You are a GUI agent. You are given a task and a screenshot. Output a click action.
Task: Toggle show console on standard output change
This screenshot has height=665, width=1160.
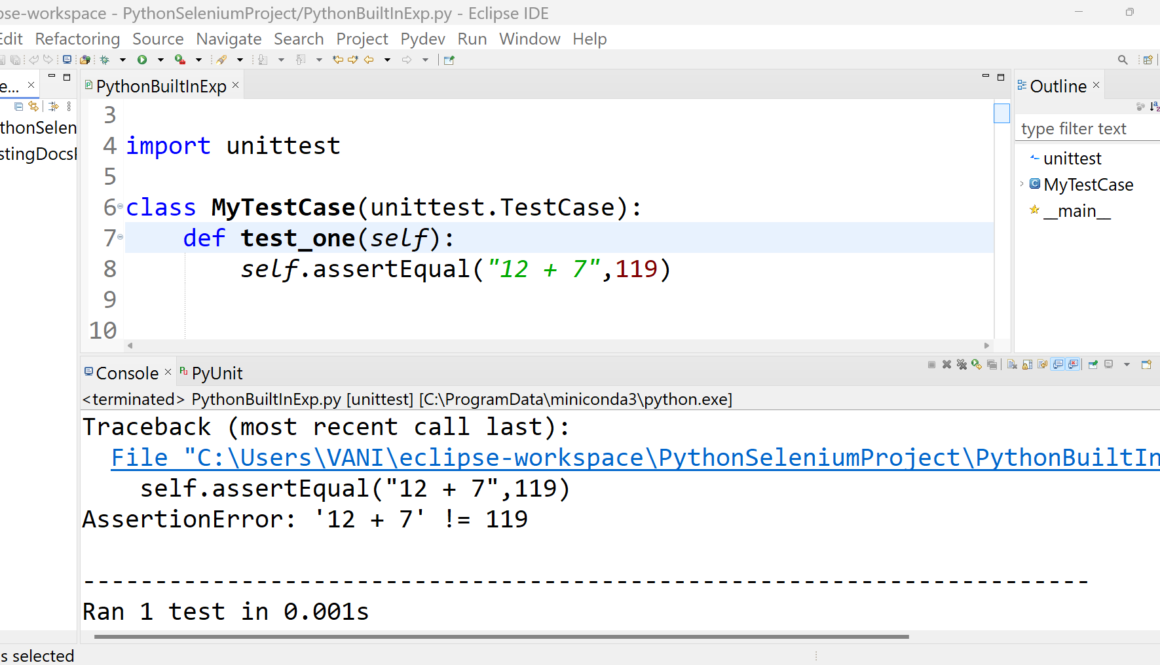pyautogui.click(x=1058, y=365)
